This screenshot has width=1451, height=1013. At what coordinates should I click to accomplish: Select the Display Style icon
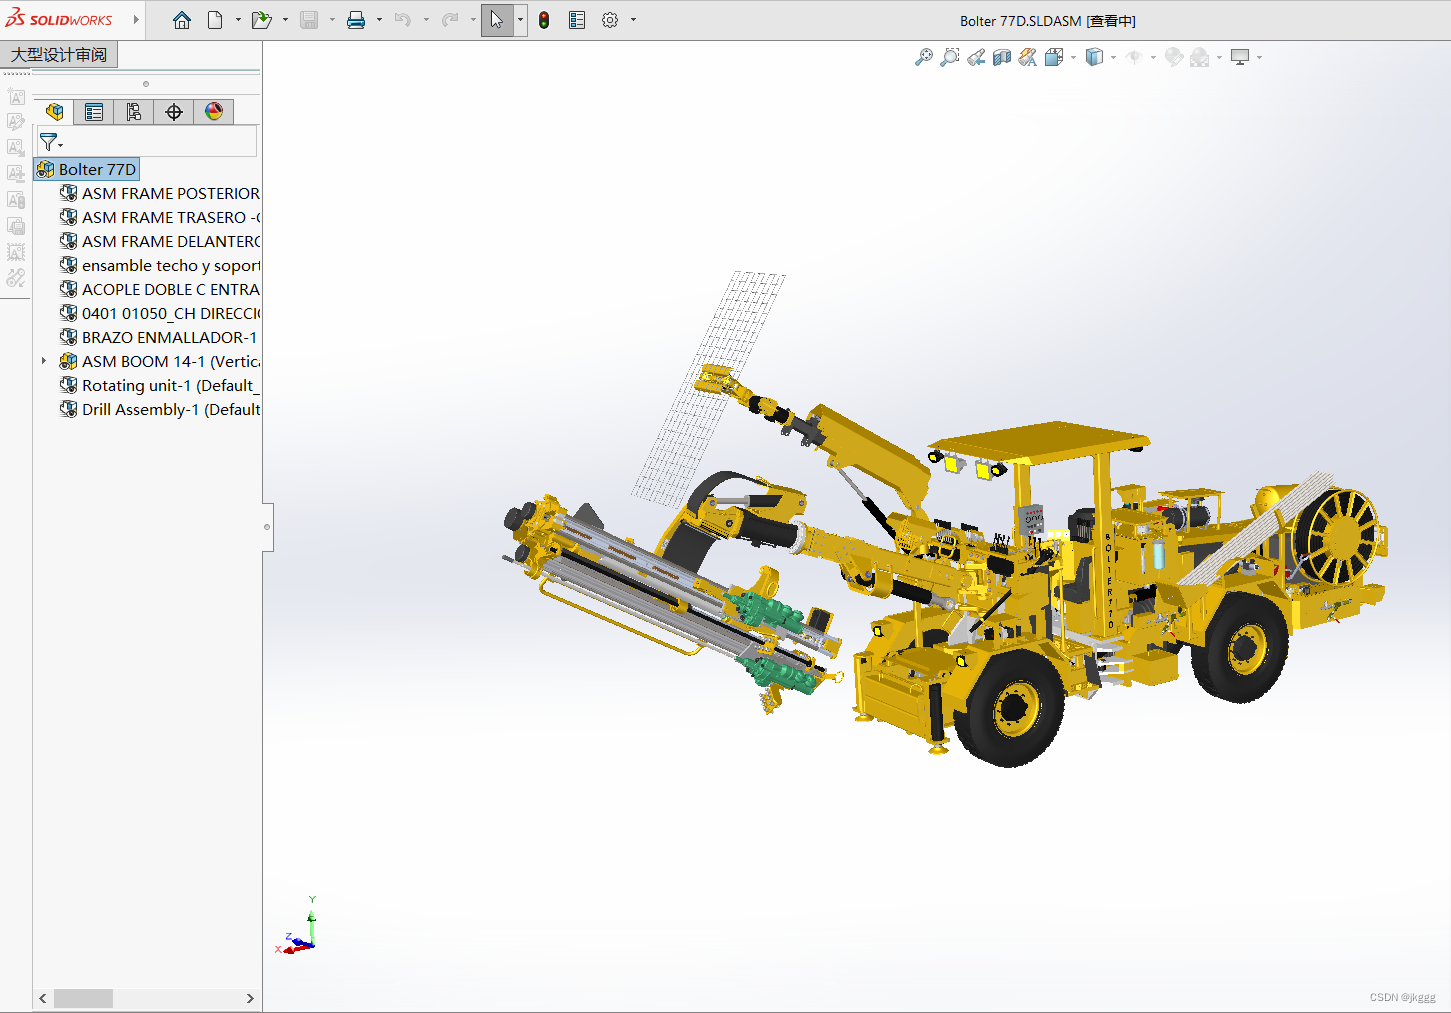point(1095,57)
